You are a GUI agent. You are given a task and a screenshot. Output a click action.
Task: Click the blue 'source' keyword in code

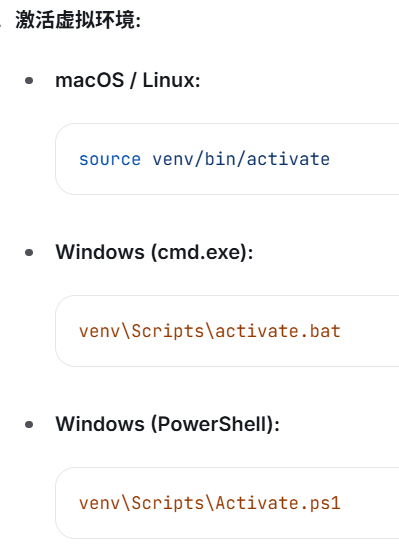click(x=110, y=159)
